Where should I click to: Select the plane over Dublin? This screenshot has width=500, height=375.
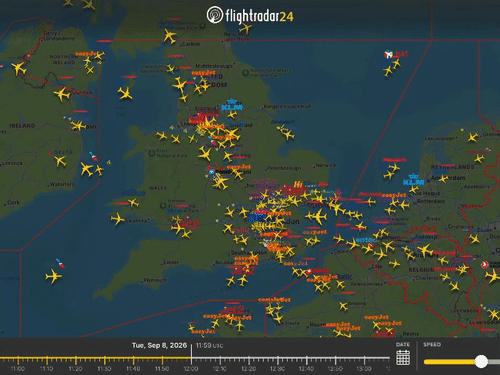[x=78, y=126]
